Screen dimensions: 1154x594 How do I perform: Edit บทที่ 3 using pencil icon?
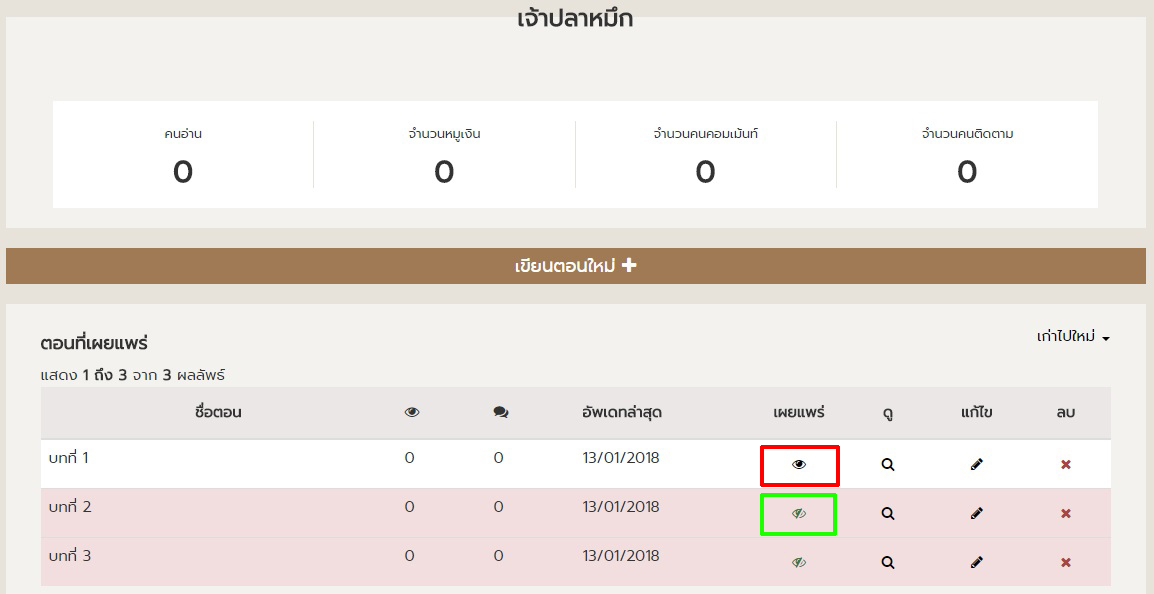pyautogui.click(x=977, y=563)
